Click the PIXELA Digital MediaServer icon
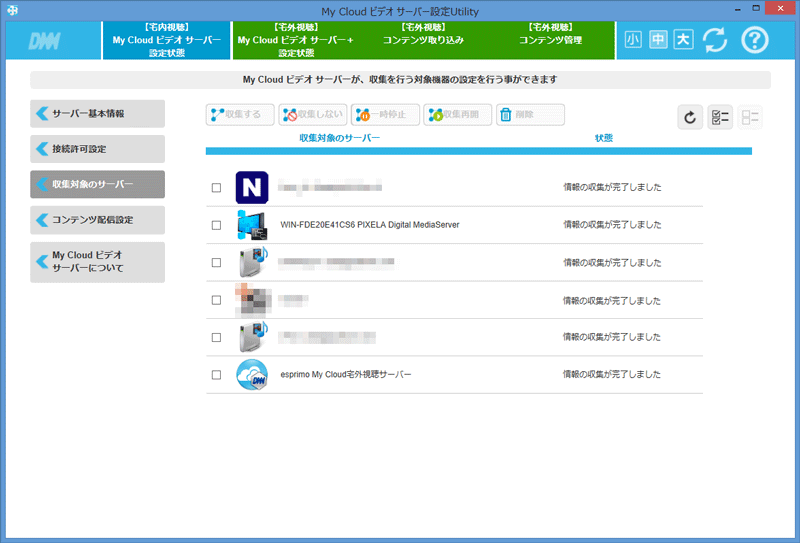 click(252, 225)
